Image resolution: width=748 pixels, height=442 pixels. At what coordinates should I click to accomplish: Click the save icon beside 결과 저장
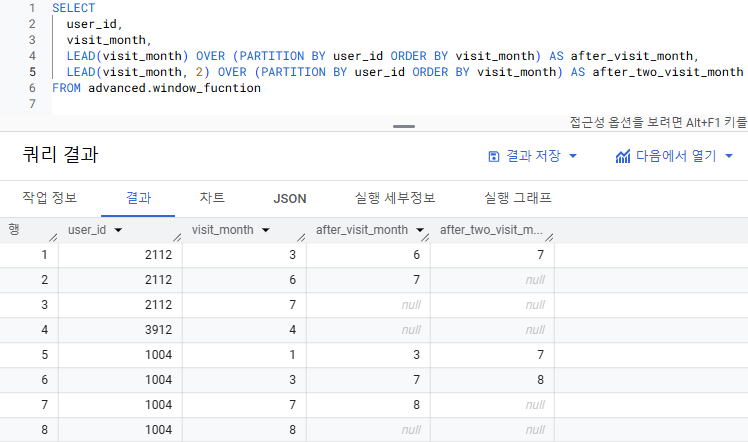pos(494,156)
